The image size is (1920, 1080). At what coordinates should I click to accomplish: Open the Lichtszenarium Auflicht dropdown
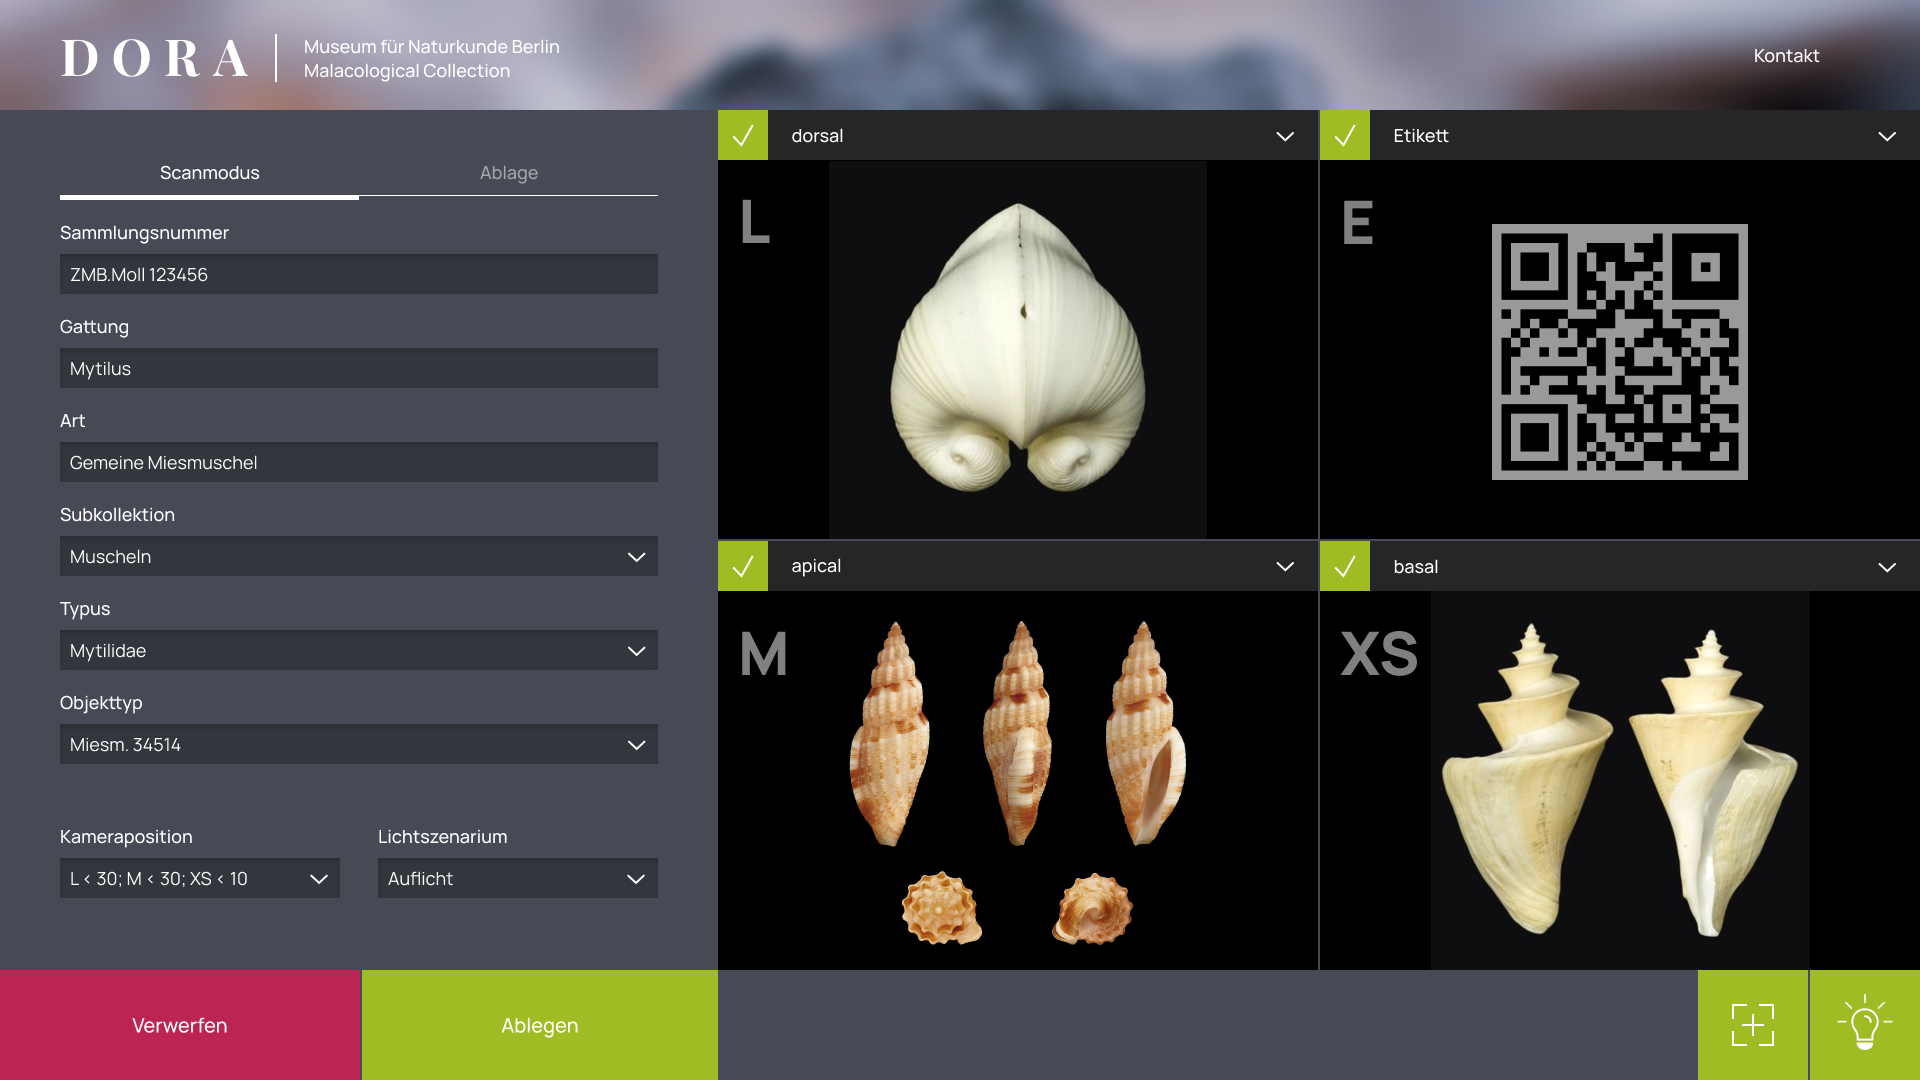[518, 878]
